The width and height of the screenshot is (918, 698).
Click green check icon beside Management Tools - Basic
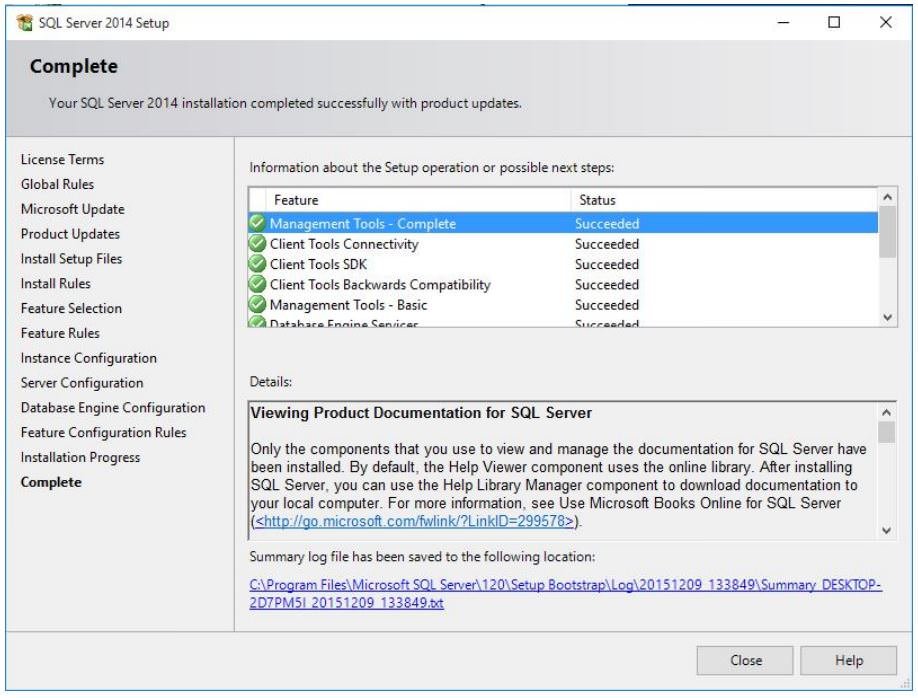point(257,304)
